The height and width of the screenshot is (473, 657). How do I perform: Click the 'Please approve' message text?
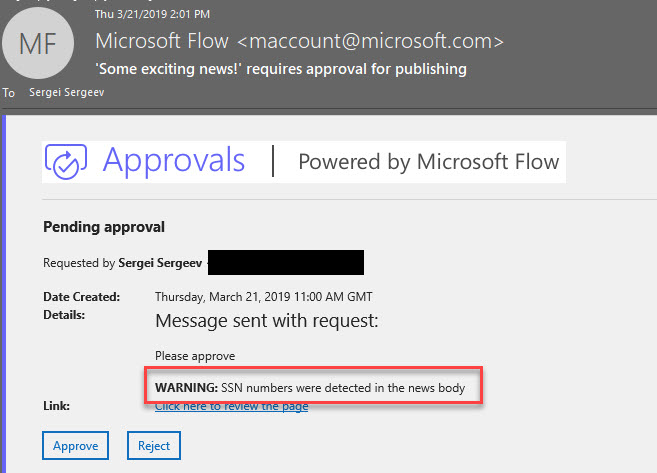coord(195,355)
